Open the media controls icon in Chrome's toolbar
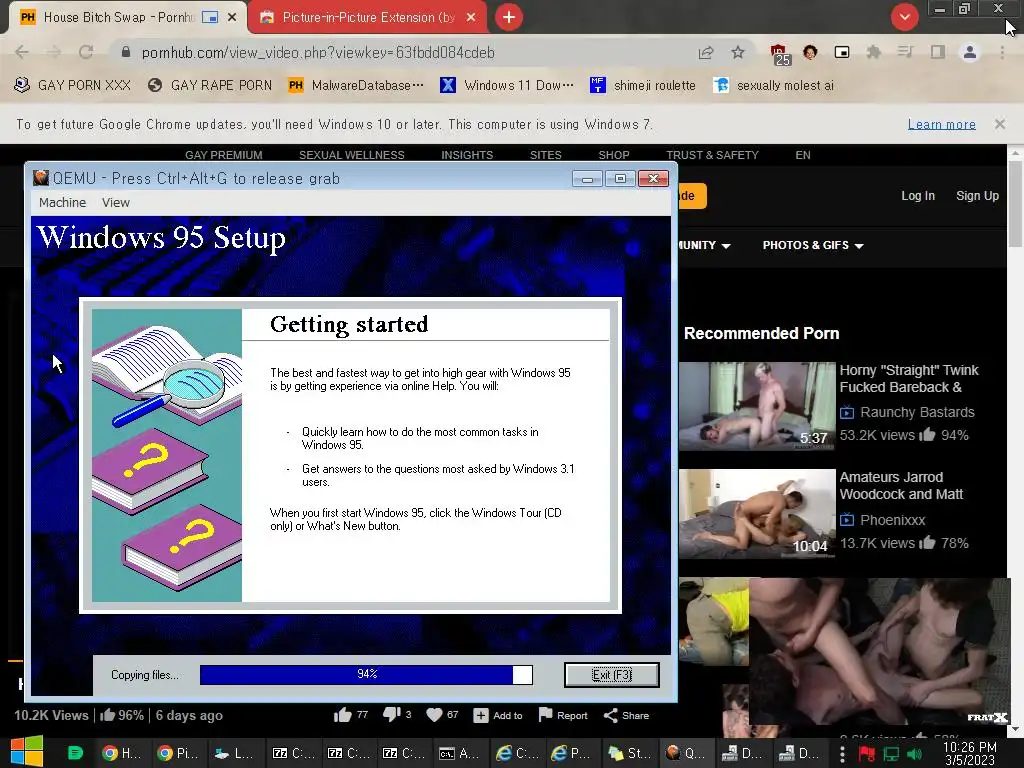Image resolution: width=1024 pixels, height=768 pixels. (x=905, y=52)
